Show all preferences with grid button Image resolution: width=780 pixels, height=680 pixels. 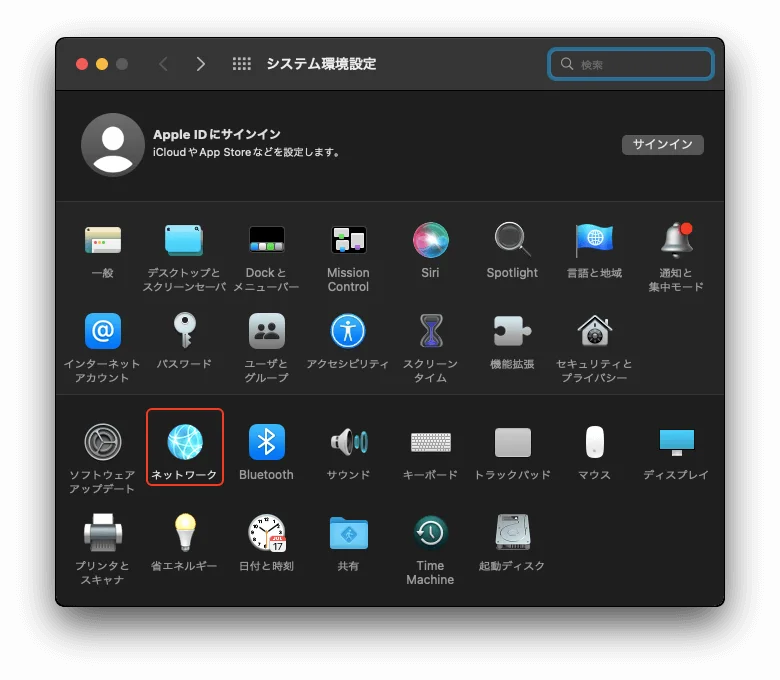click(x=241, y=64)
